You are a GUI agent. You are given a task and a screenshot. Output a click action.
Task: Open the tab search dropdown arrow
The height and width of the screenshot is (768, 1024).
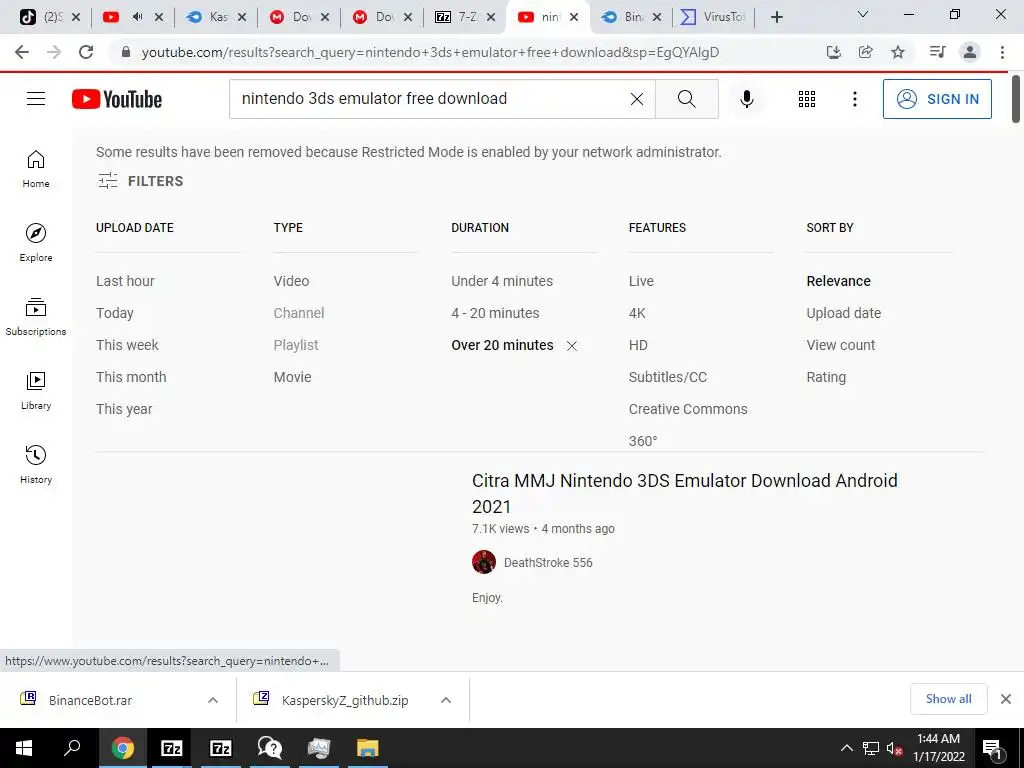click(863, 14)
